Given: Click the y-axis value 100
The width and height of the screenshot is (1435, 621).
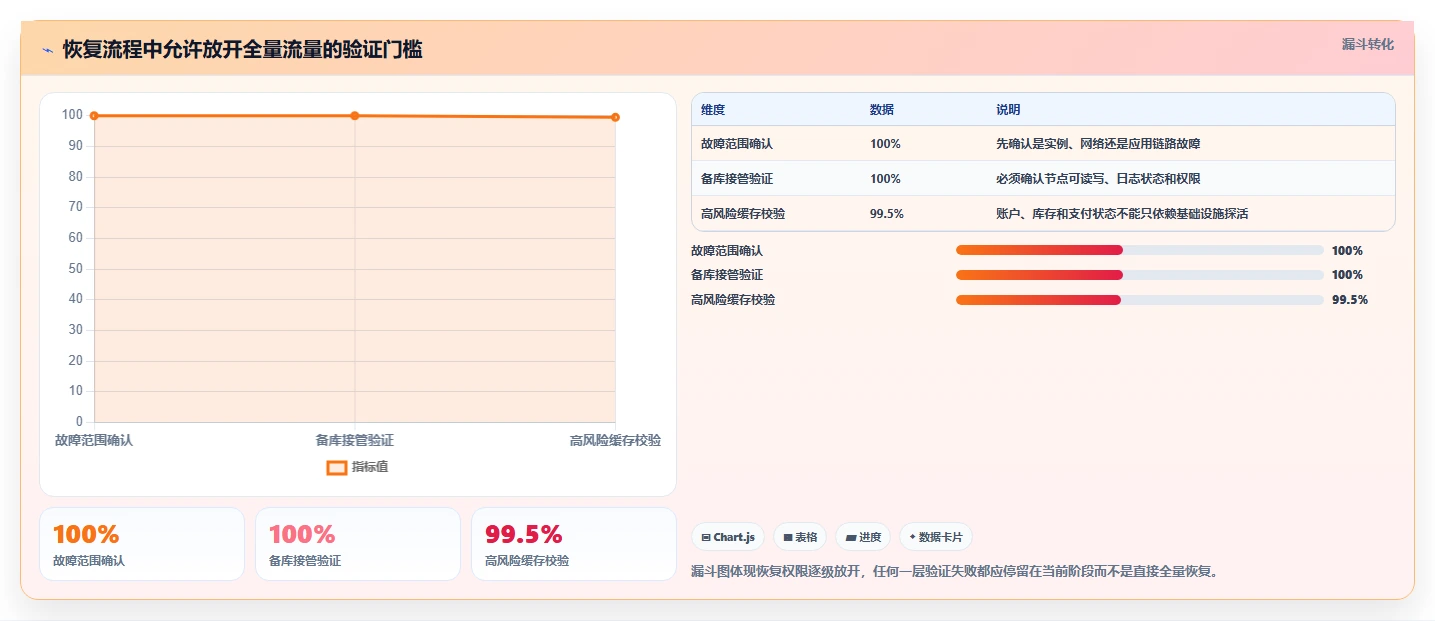Looking at the screenshot, I should point(72,115).
